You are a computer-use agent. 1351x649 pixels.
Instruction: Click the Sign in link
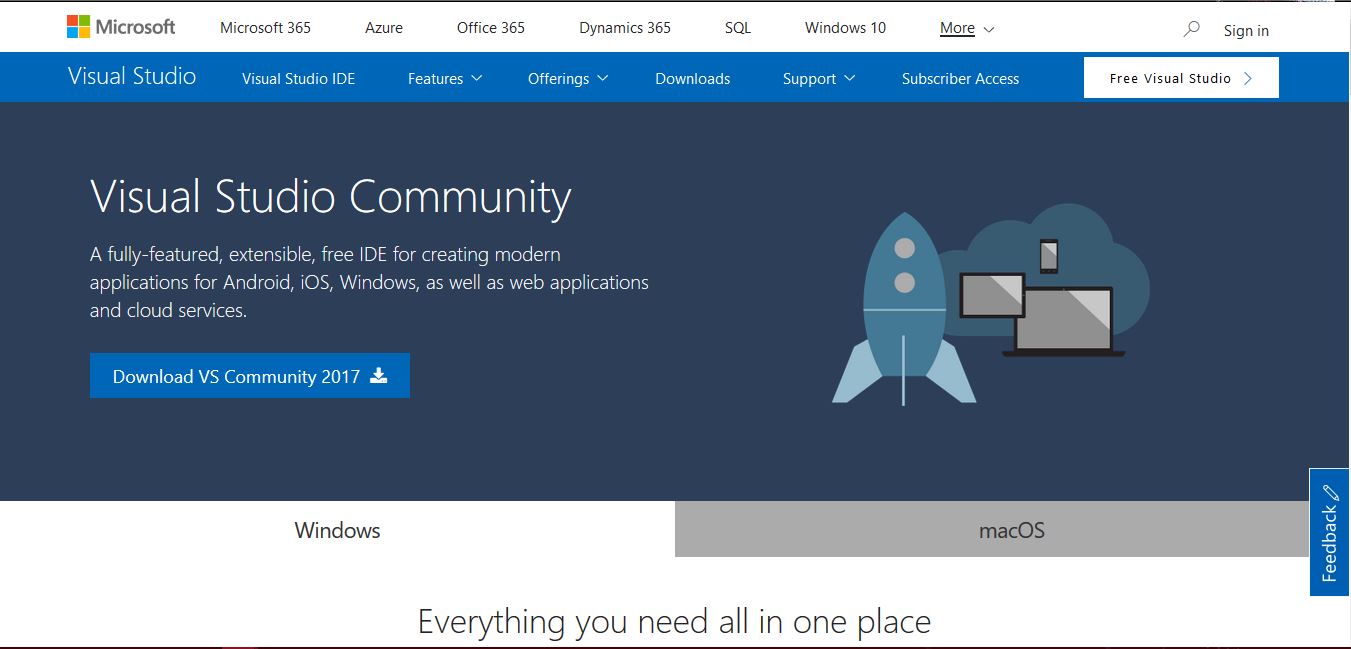[1245, 30]
